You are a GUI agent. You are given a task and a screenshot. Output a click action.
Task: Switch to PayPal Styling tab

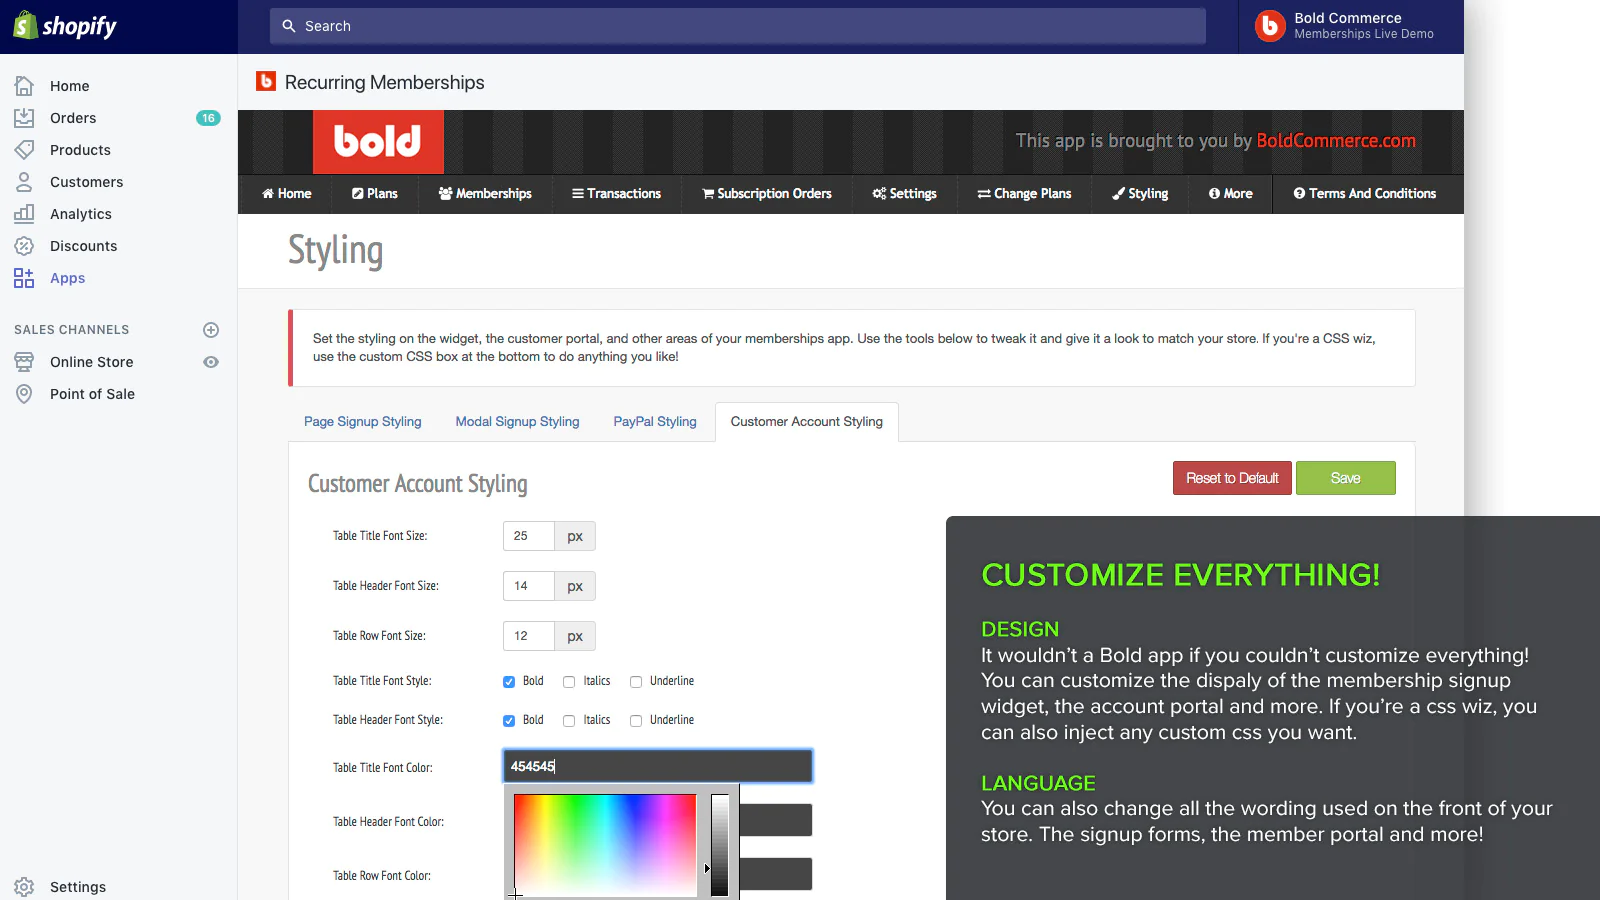(x=654, y=422)
